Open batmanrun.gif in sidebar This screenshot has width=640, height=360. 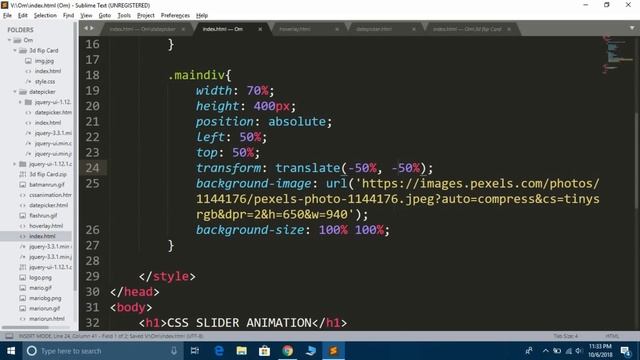tap(47, 184)
